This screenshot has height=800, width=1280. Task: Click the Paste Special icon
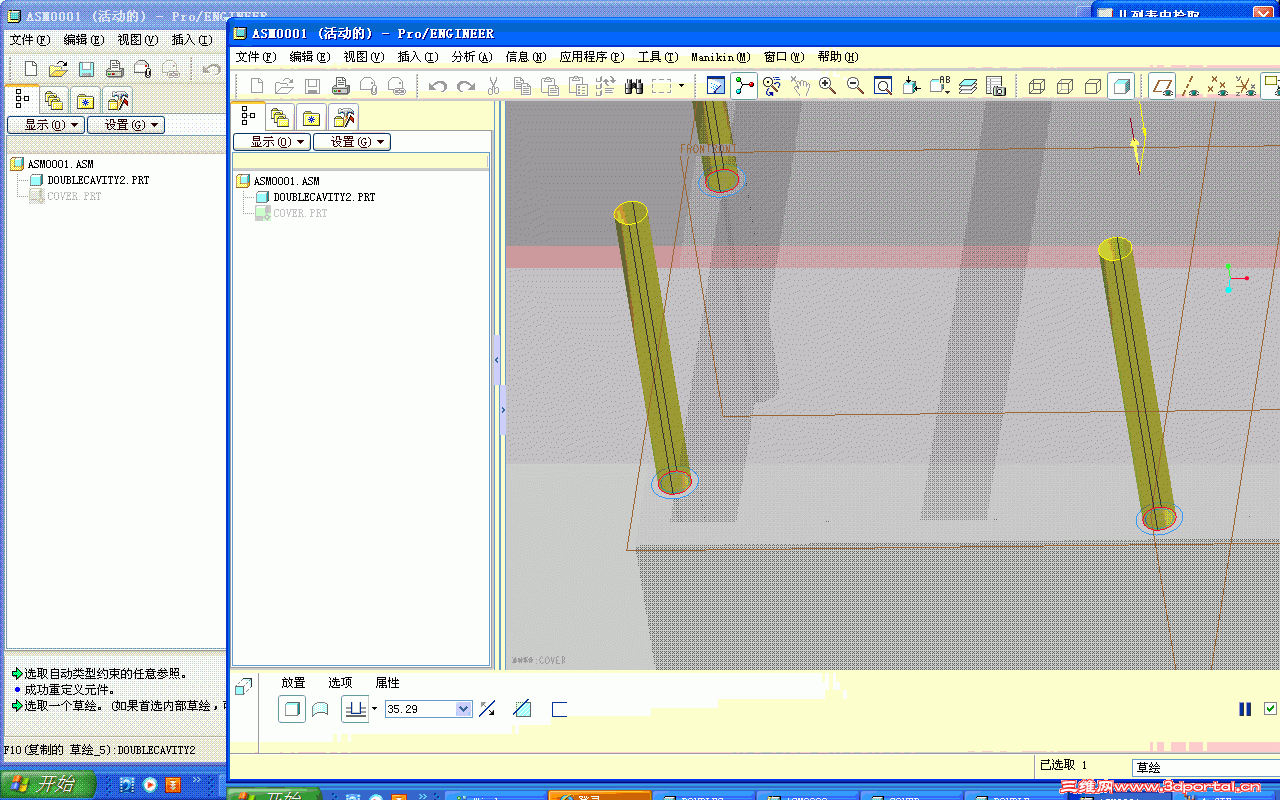point(577,86)
